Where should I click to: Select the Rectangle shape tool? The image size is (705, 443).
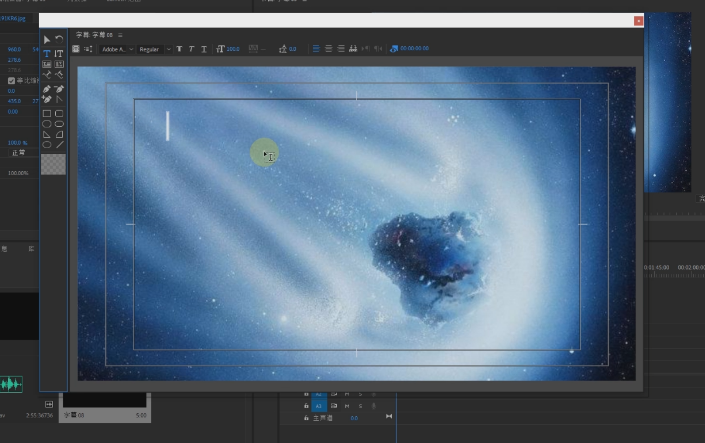(x=47, y=113)
